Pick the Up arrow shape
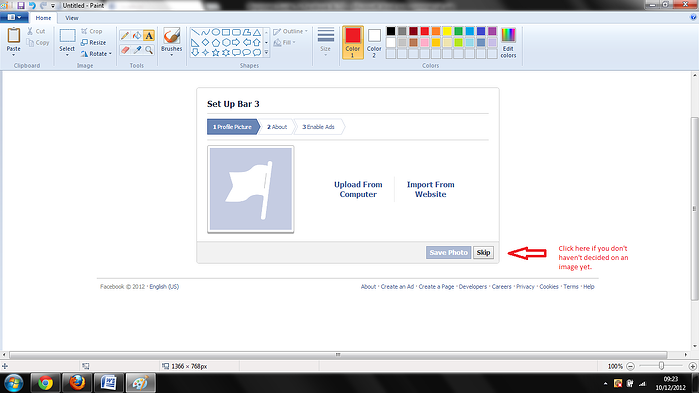The height and width of the screenshot is (393, 699). pos(257,42)
